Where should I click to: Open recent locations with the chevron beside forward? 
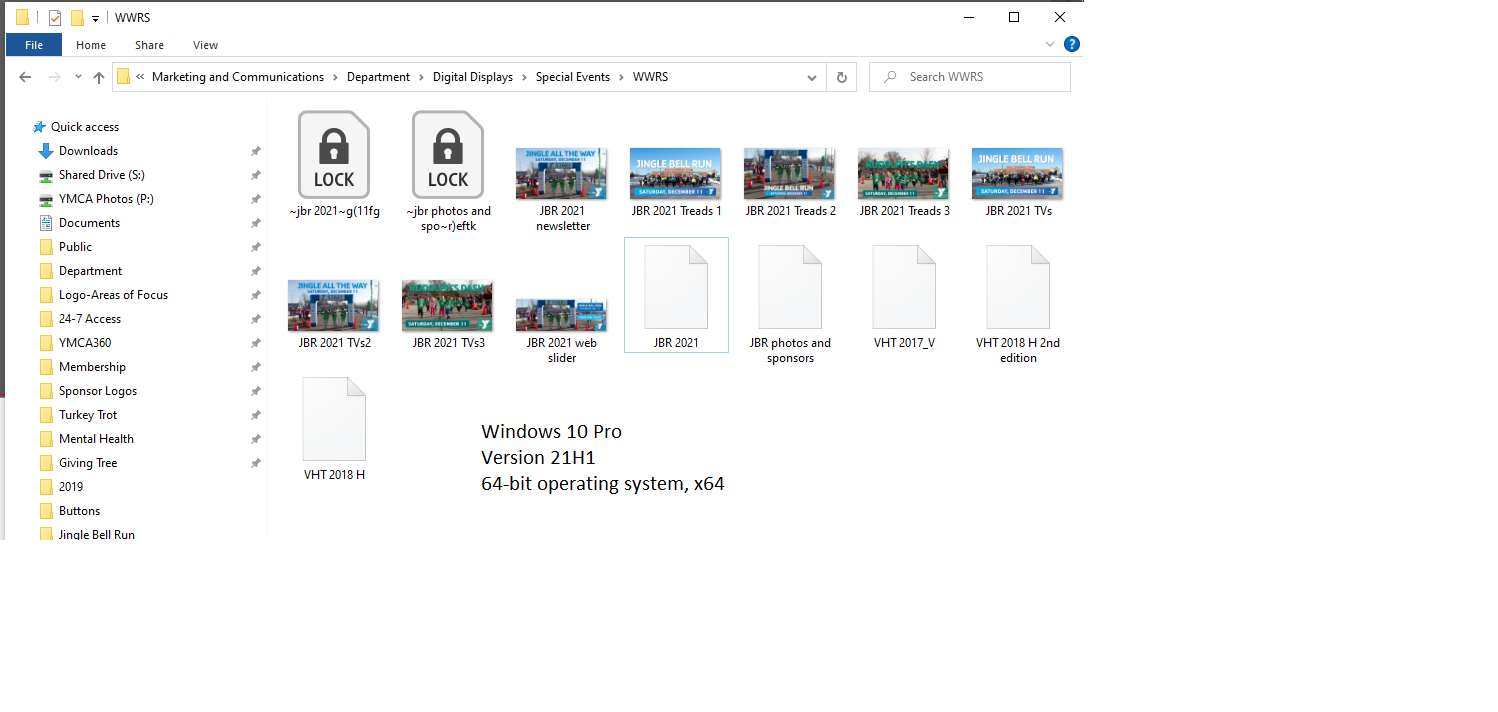(x=78, y=76)
